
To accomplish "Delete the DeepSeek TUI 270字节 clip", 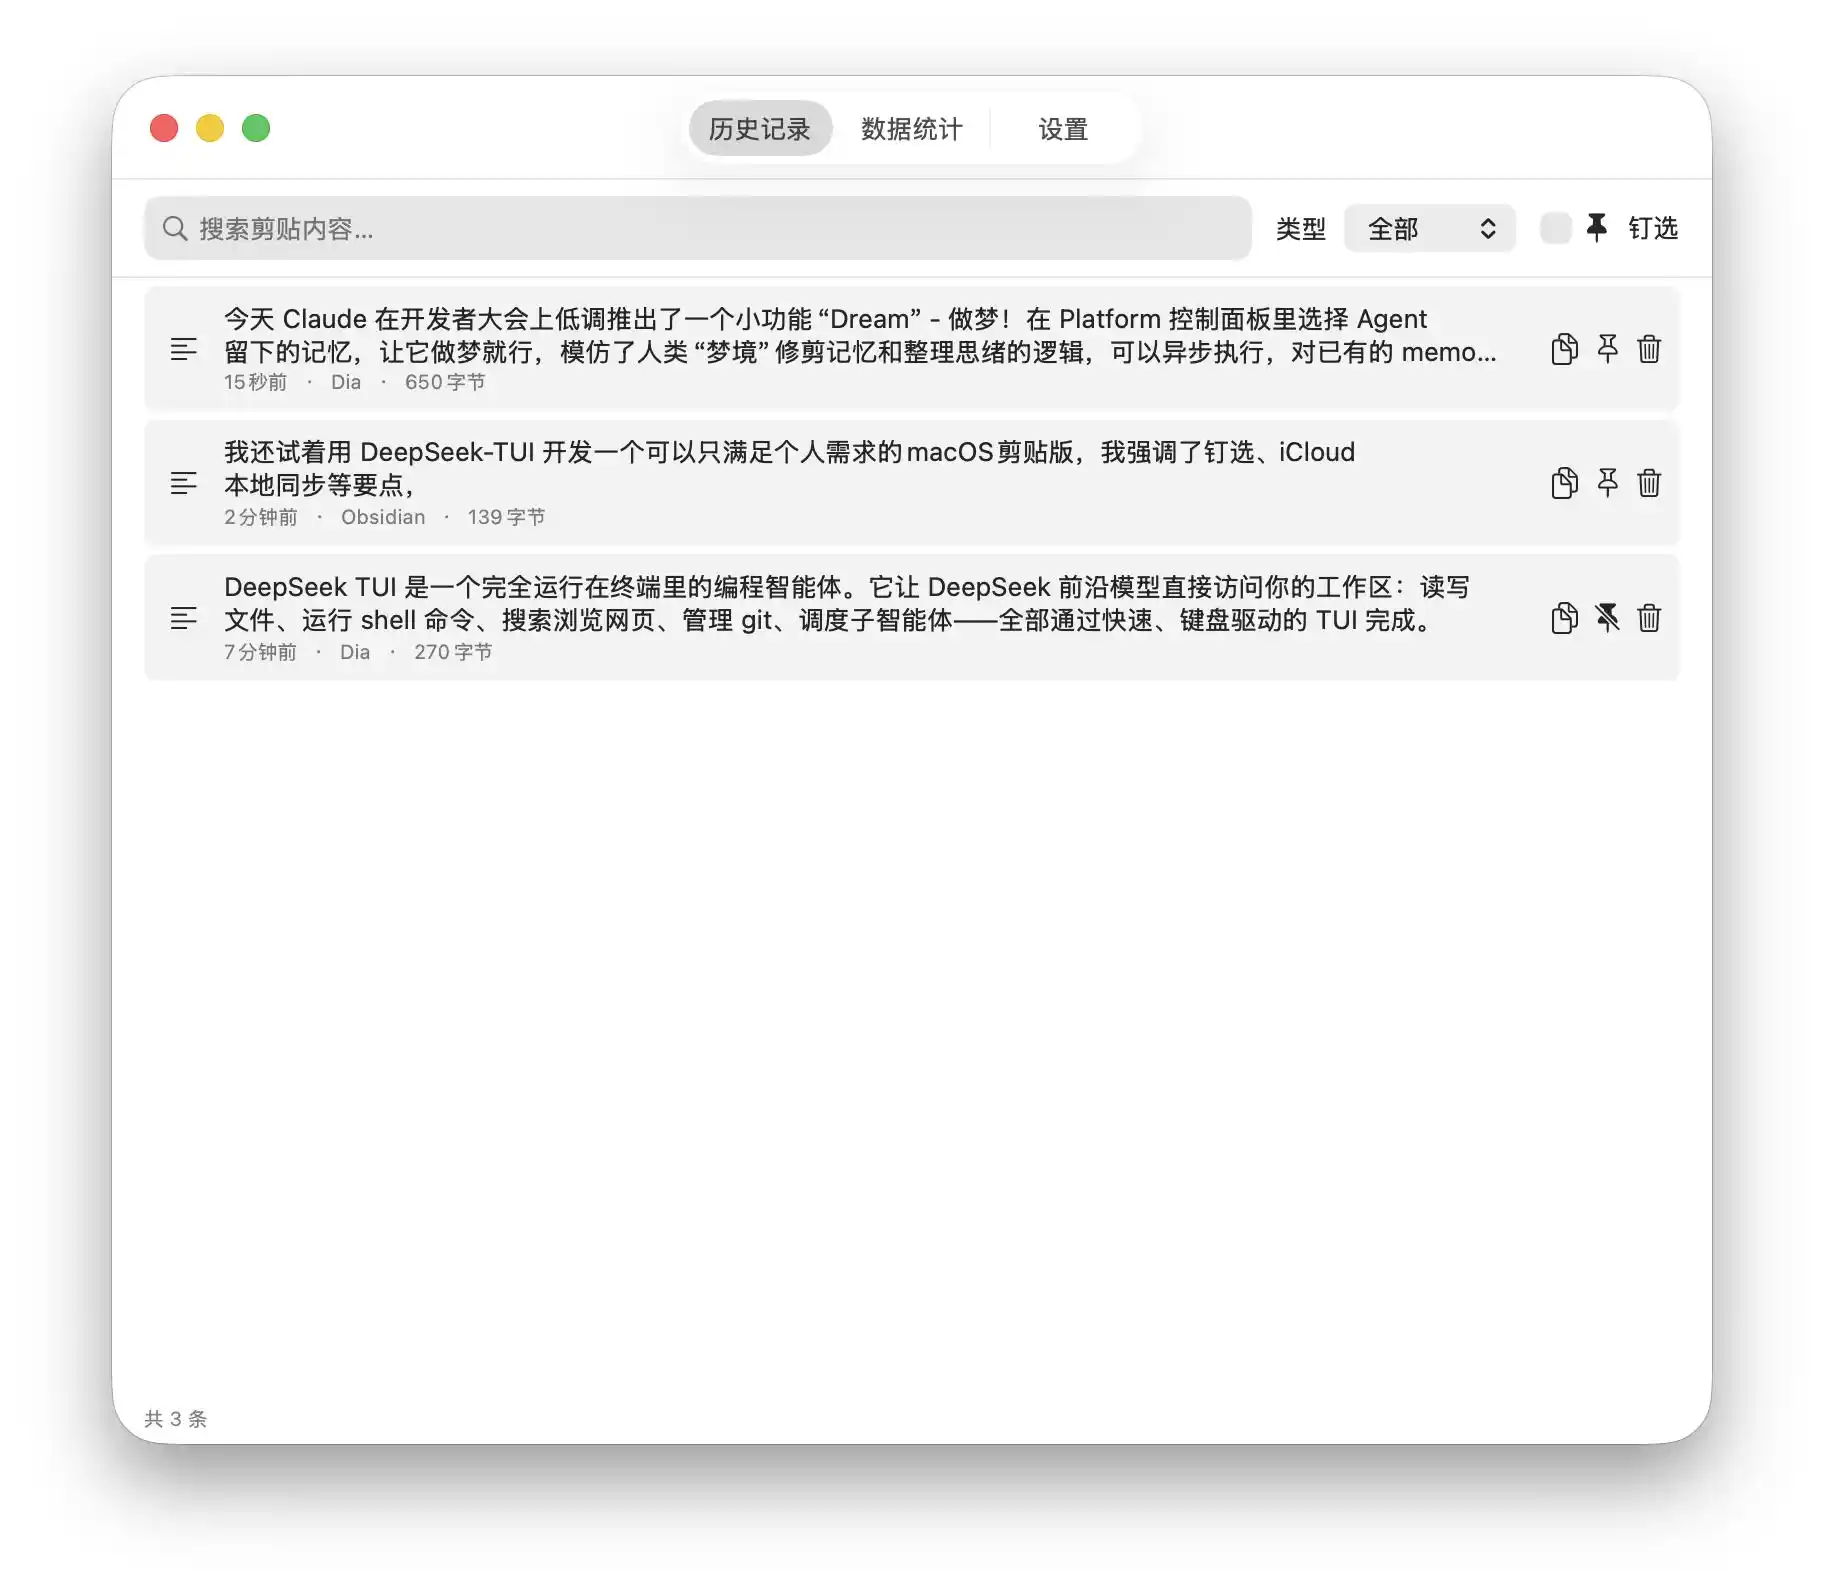I will [1649, 618].
